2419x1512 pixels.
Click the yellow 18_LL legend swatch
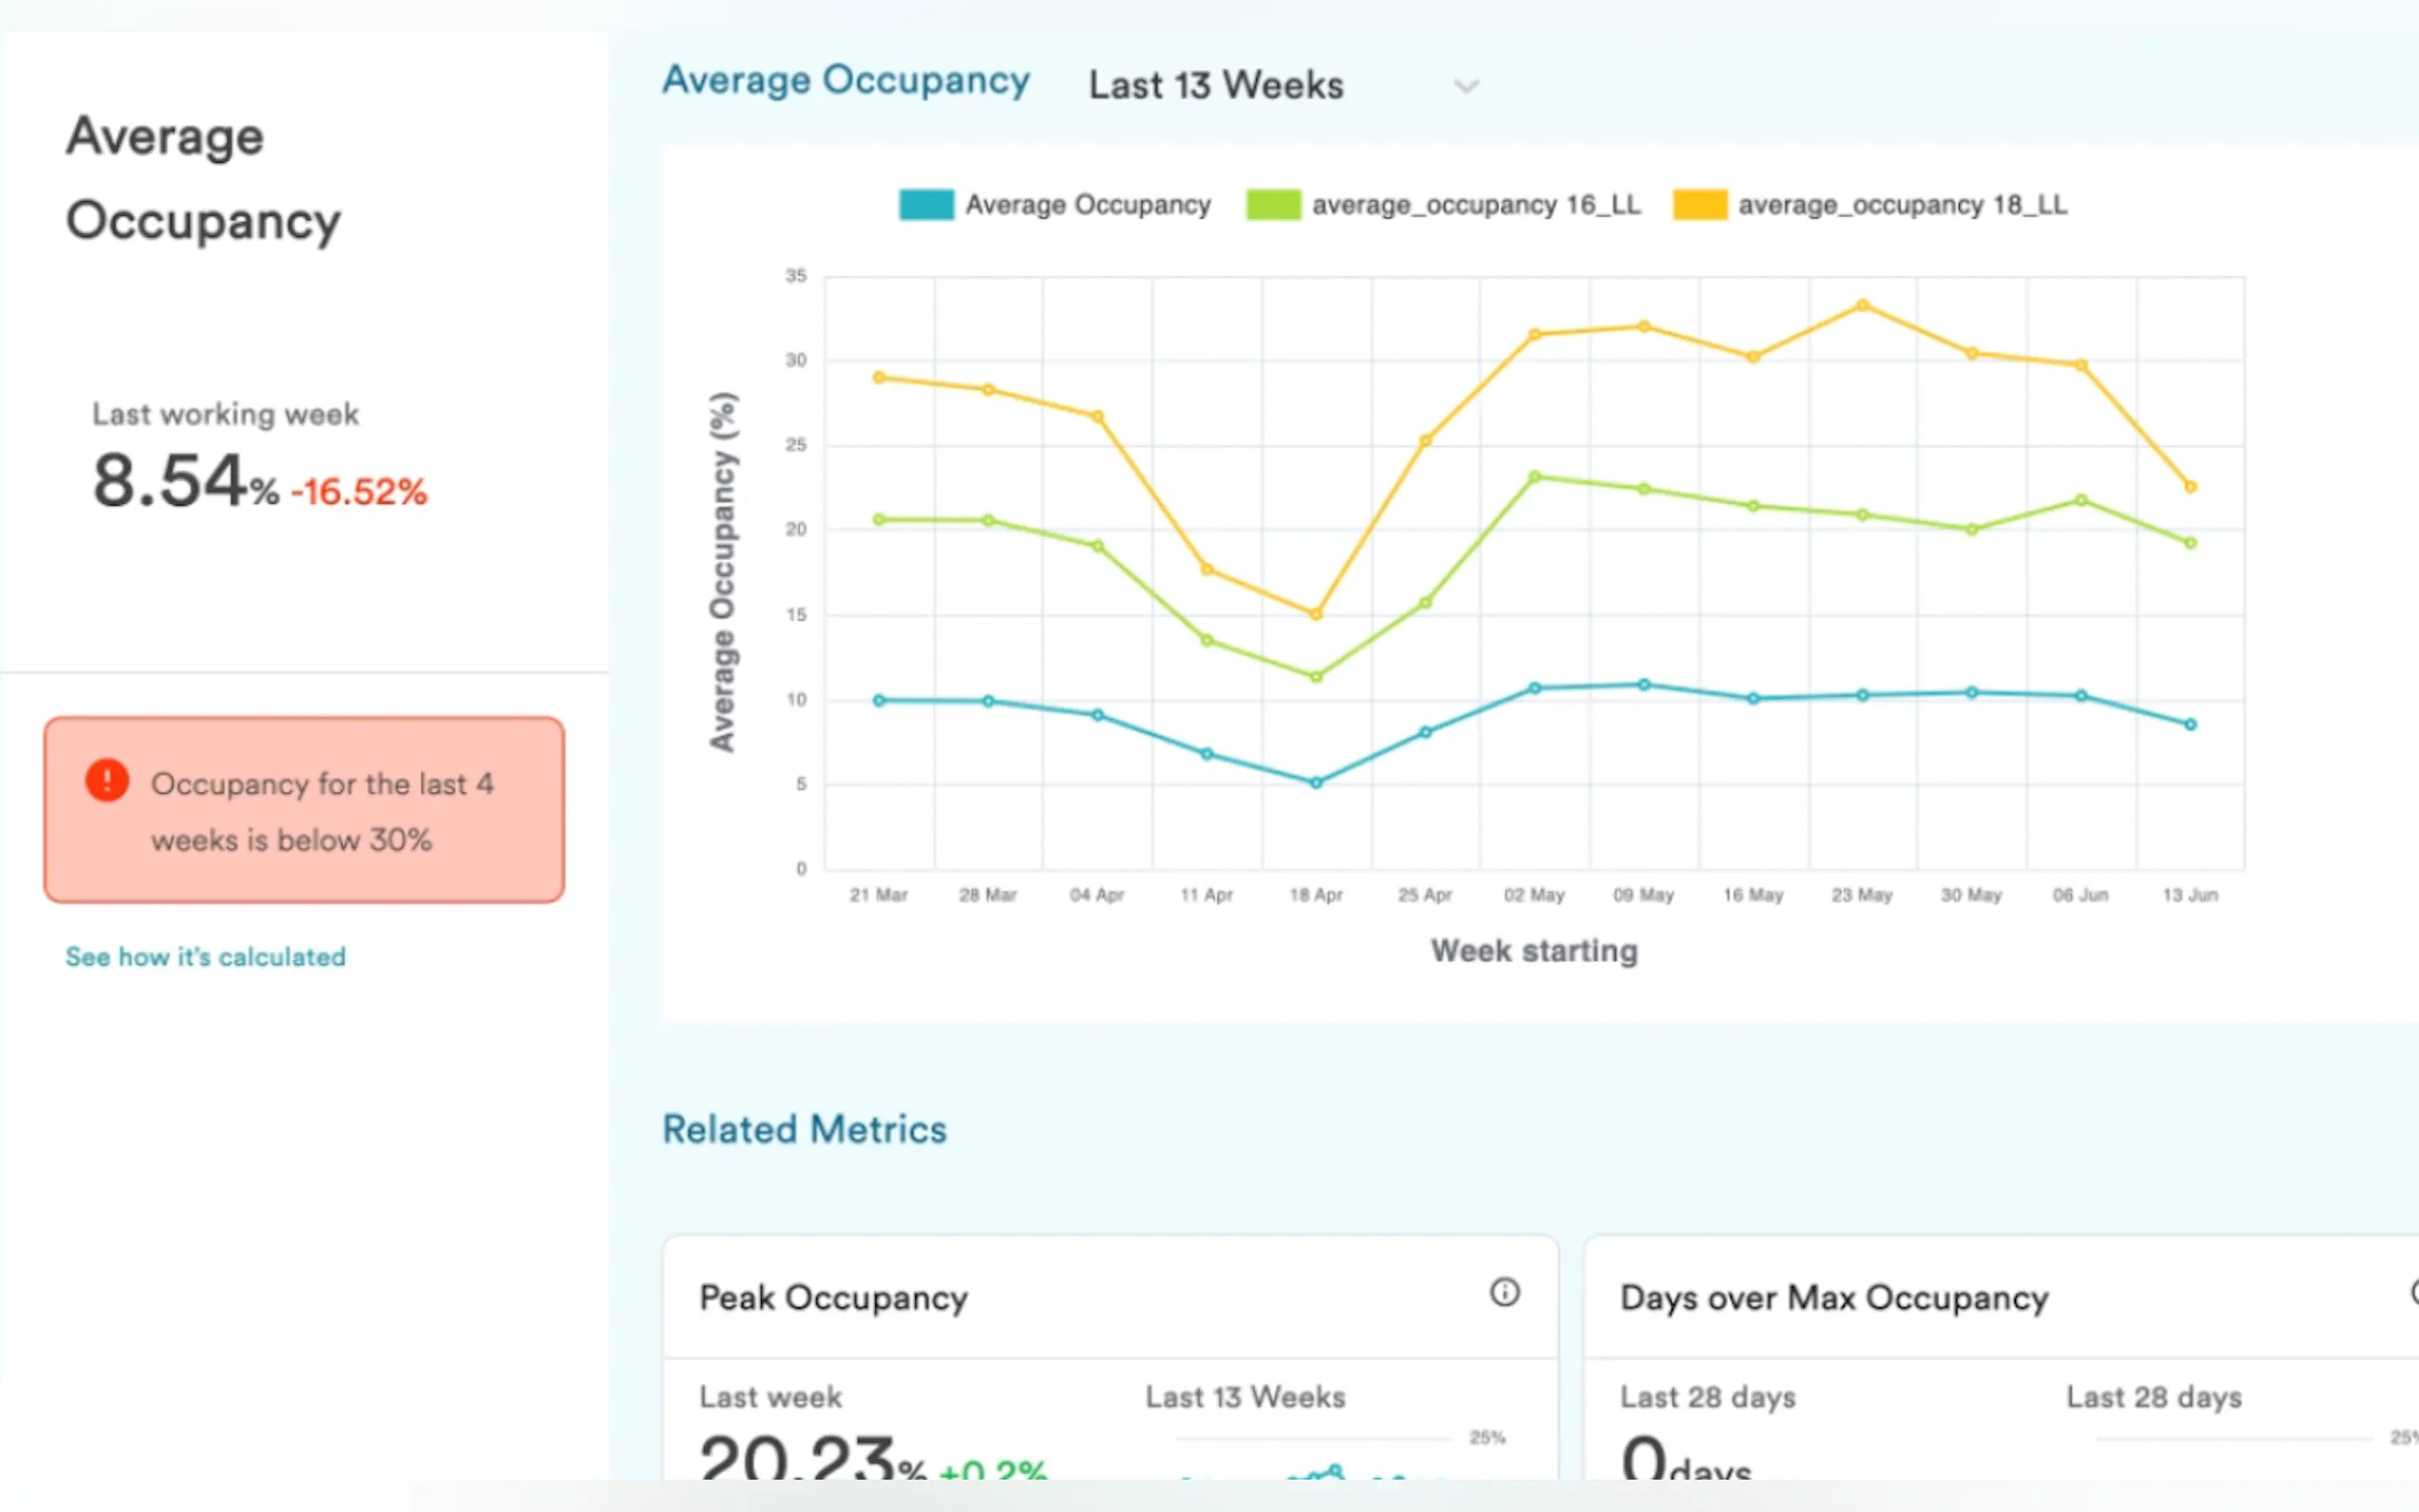[1699, 205]
